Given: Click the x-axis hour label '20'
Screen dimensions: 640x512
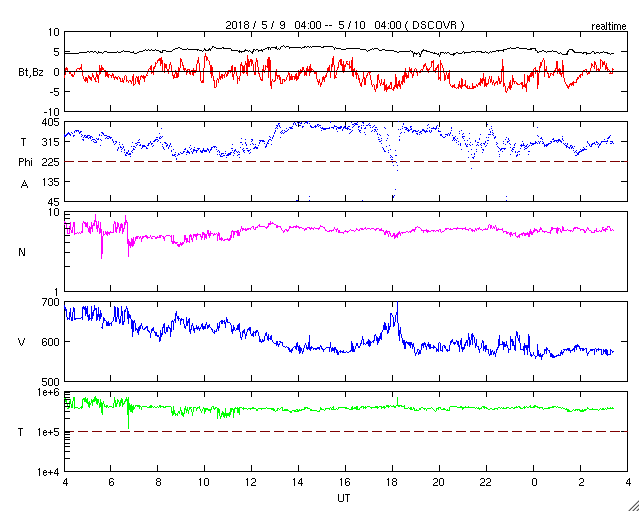Looking at the screenshot, I should 440,482.
